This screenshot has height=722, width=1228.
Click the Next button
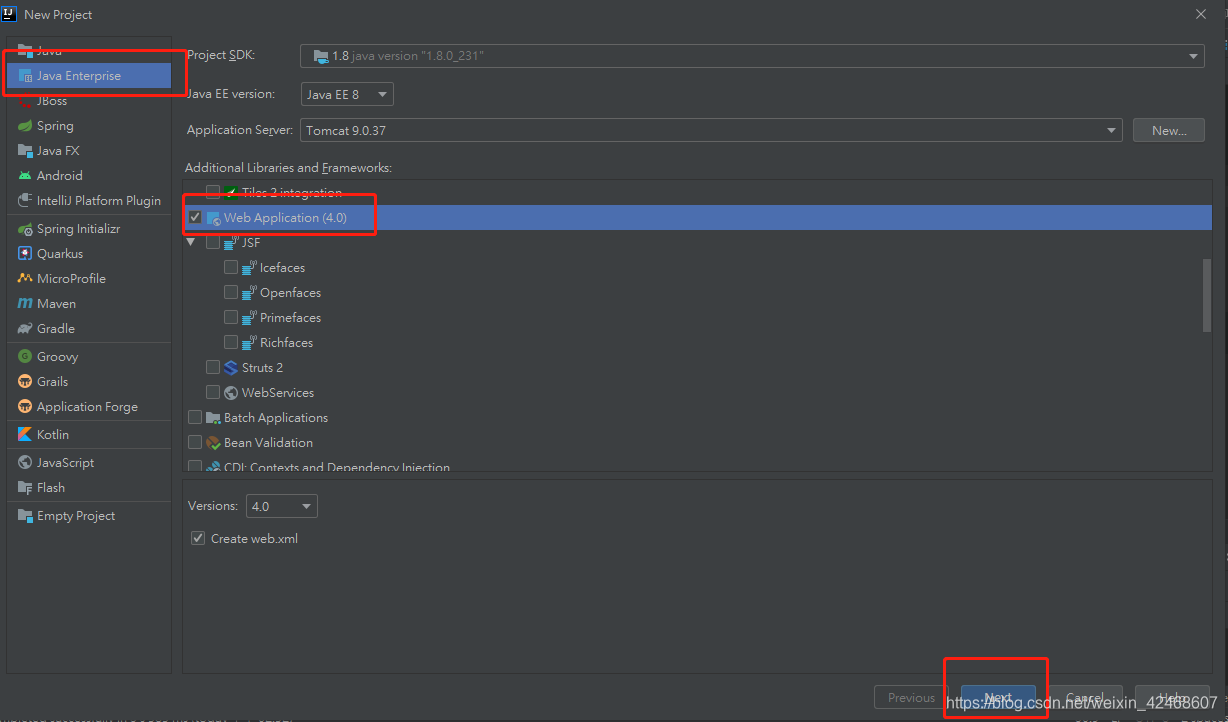pyautogui.click(x=998, y=698)
